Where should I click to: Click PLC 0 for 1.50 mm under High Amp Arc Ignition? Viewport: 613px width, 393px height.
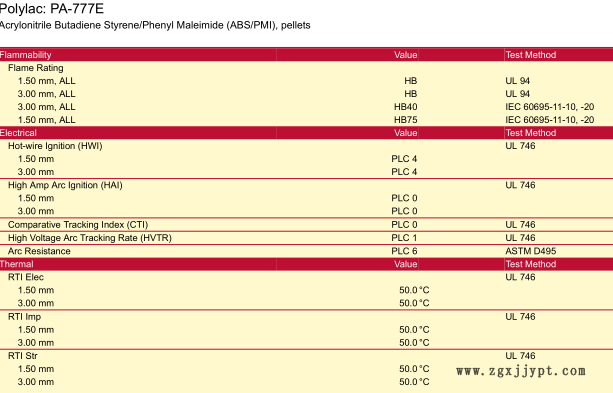coord(404,198)
